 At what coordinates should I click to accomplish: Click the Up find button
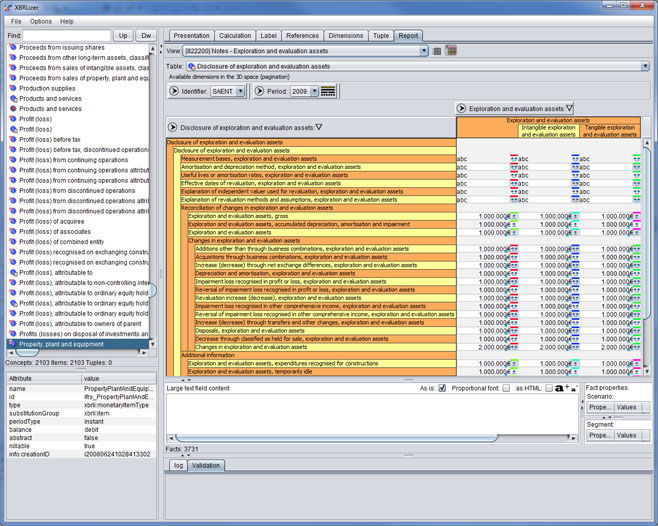point(123,36)
